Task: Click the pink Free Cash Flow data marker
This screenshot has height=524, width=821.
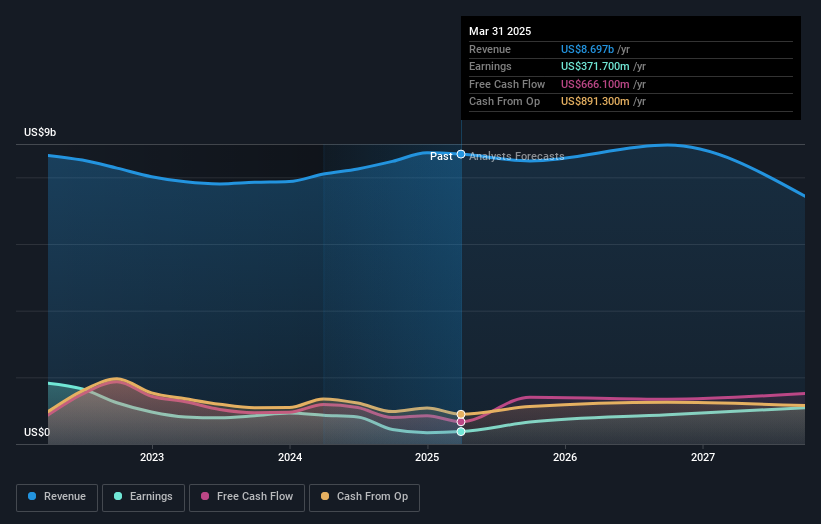Action: click(461, 421)
